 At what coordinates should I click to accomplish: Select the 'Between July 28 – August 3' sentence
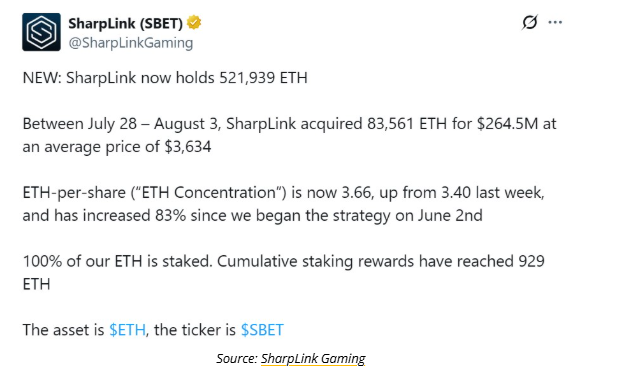(289, 135)
